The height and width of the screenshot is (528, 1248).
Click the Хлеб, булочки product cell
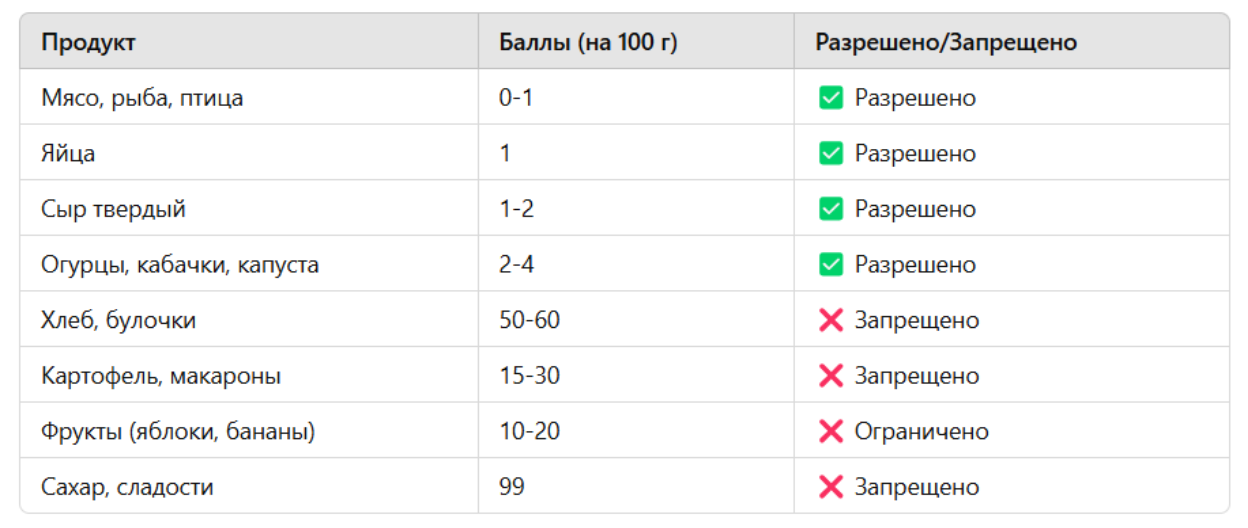tap(118, 321)
